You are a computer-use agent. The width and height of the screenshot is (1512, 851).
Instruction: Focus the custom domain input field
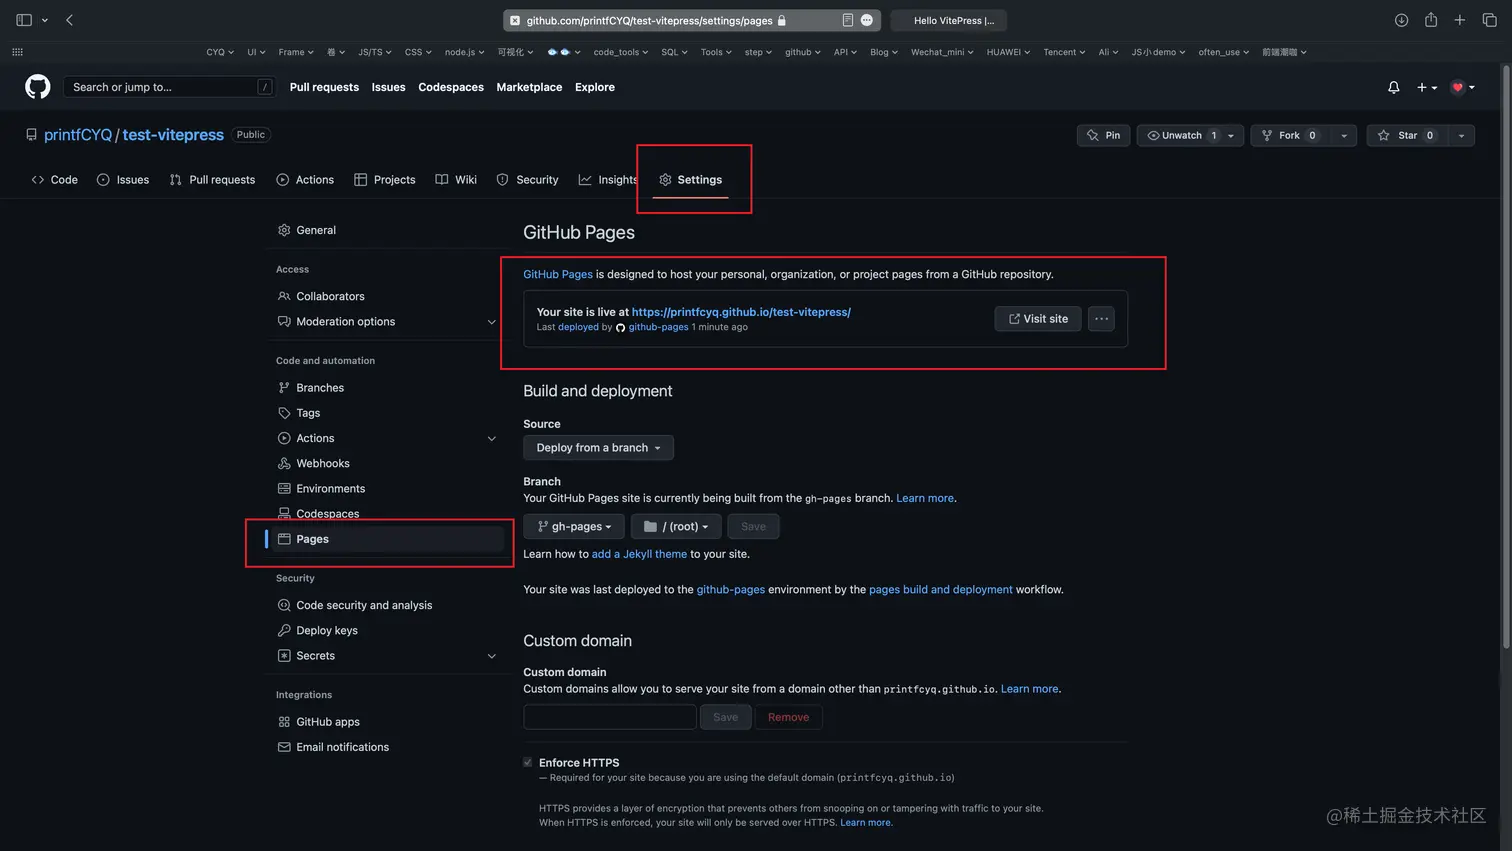pyautogui.click(x=609, y=717)
